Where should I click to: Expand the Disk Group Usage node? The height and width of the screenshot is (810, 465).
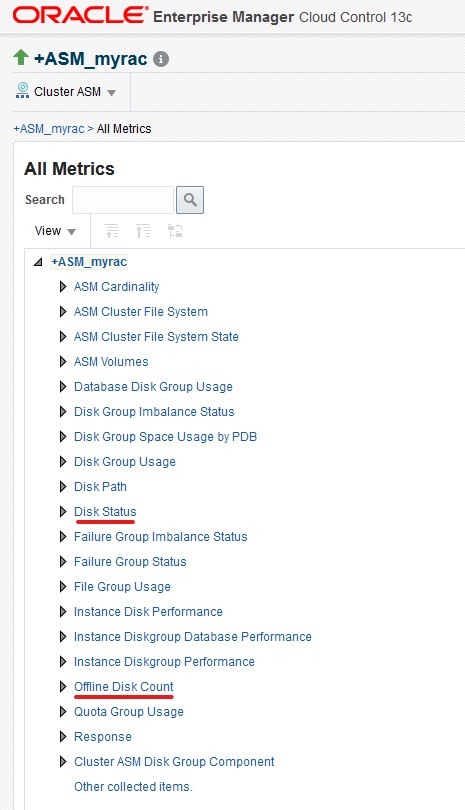[63, 461]
